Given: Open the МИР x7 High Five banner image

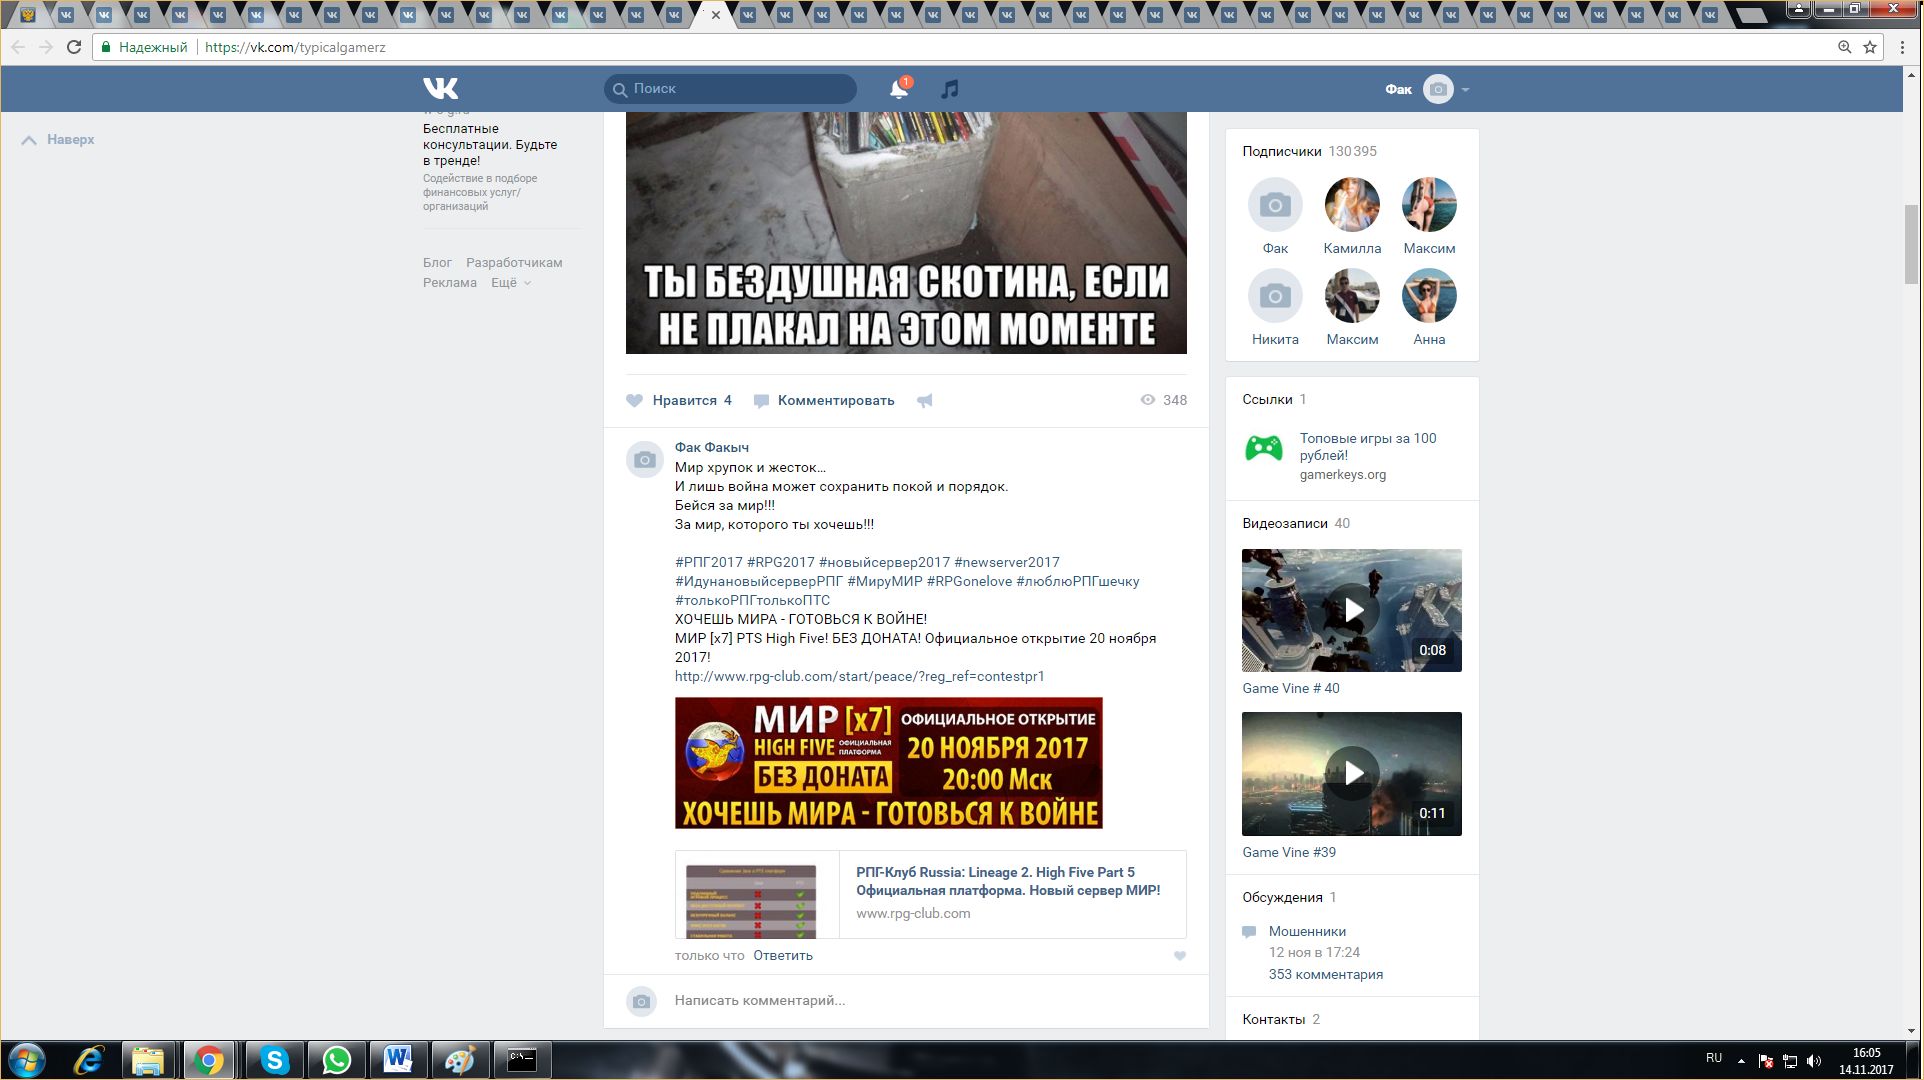Looking at the screenshot, I should (888, 763).
